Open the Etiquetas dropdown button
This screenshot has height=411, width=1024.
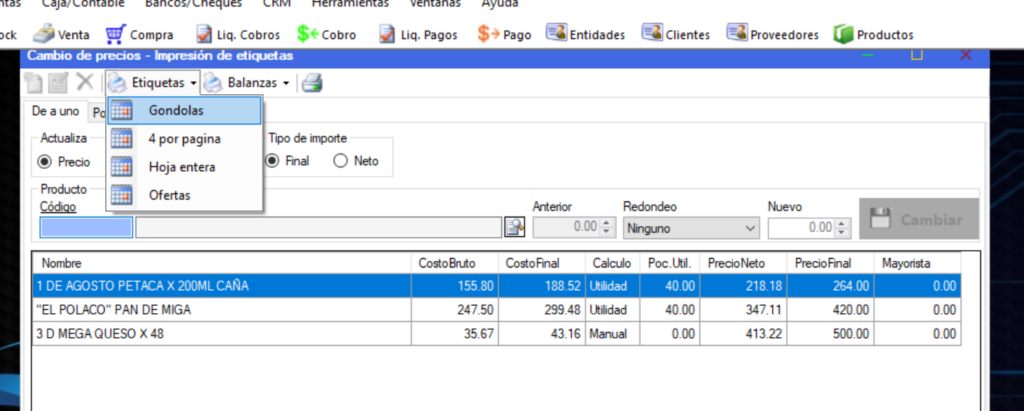click(x=153, y=83)
